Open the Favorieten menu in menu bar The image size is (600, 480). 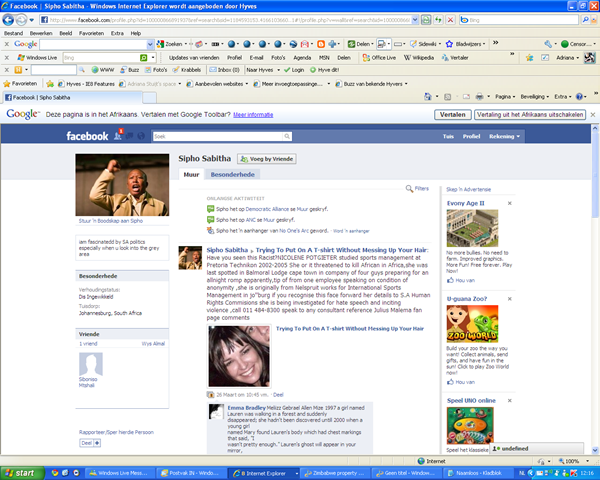pos(91,33)
